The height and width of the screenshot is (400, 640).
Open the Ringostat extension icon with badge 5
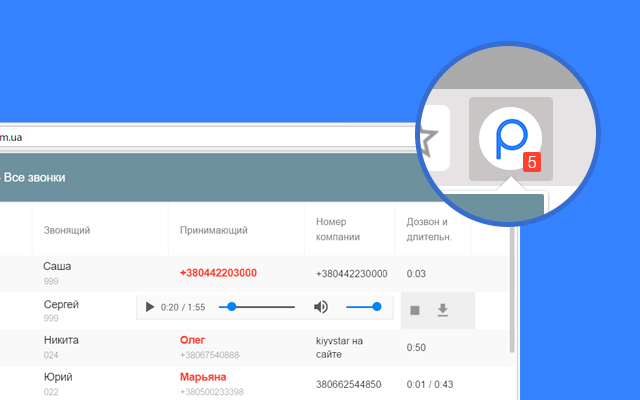point(511,139)
